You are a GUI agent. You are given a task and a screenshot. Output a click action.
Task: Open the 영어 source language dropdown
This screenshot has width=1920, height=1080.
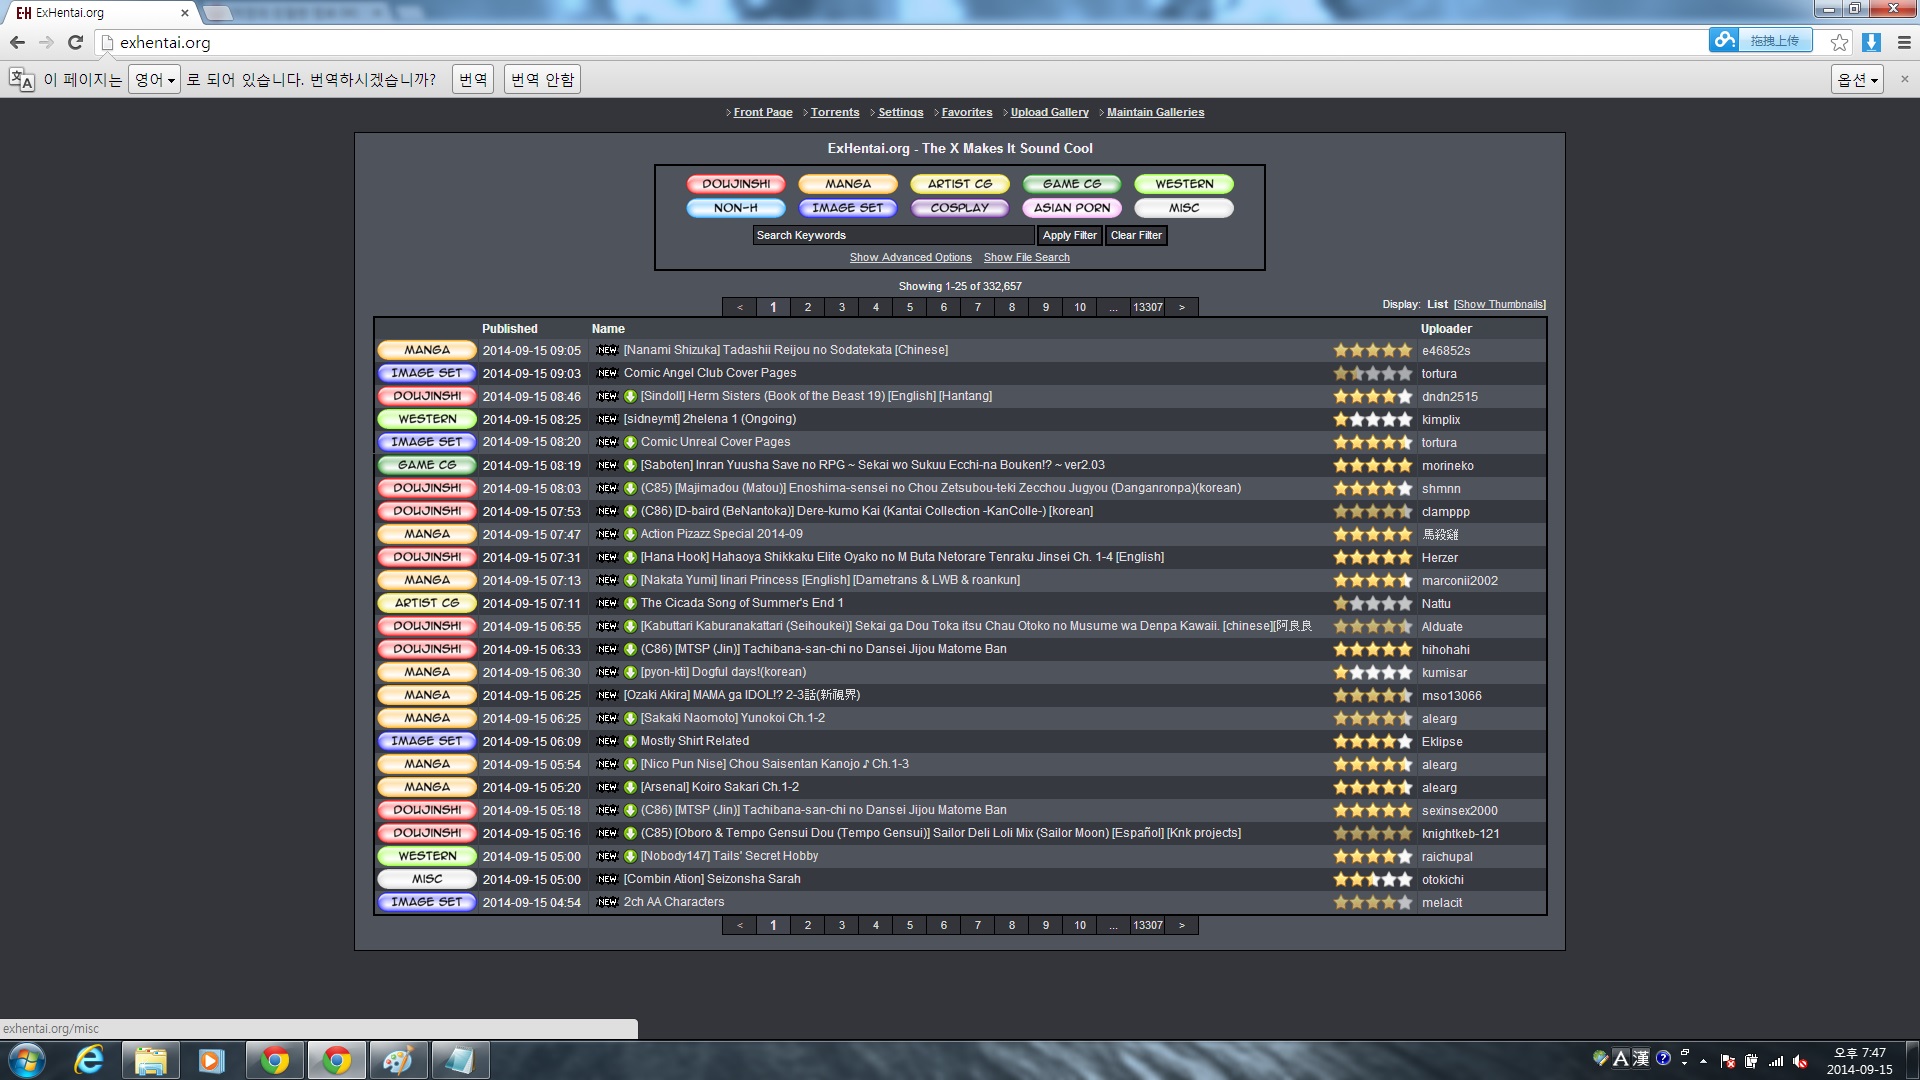(154, 80)
